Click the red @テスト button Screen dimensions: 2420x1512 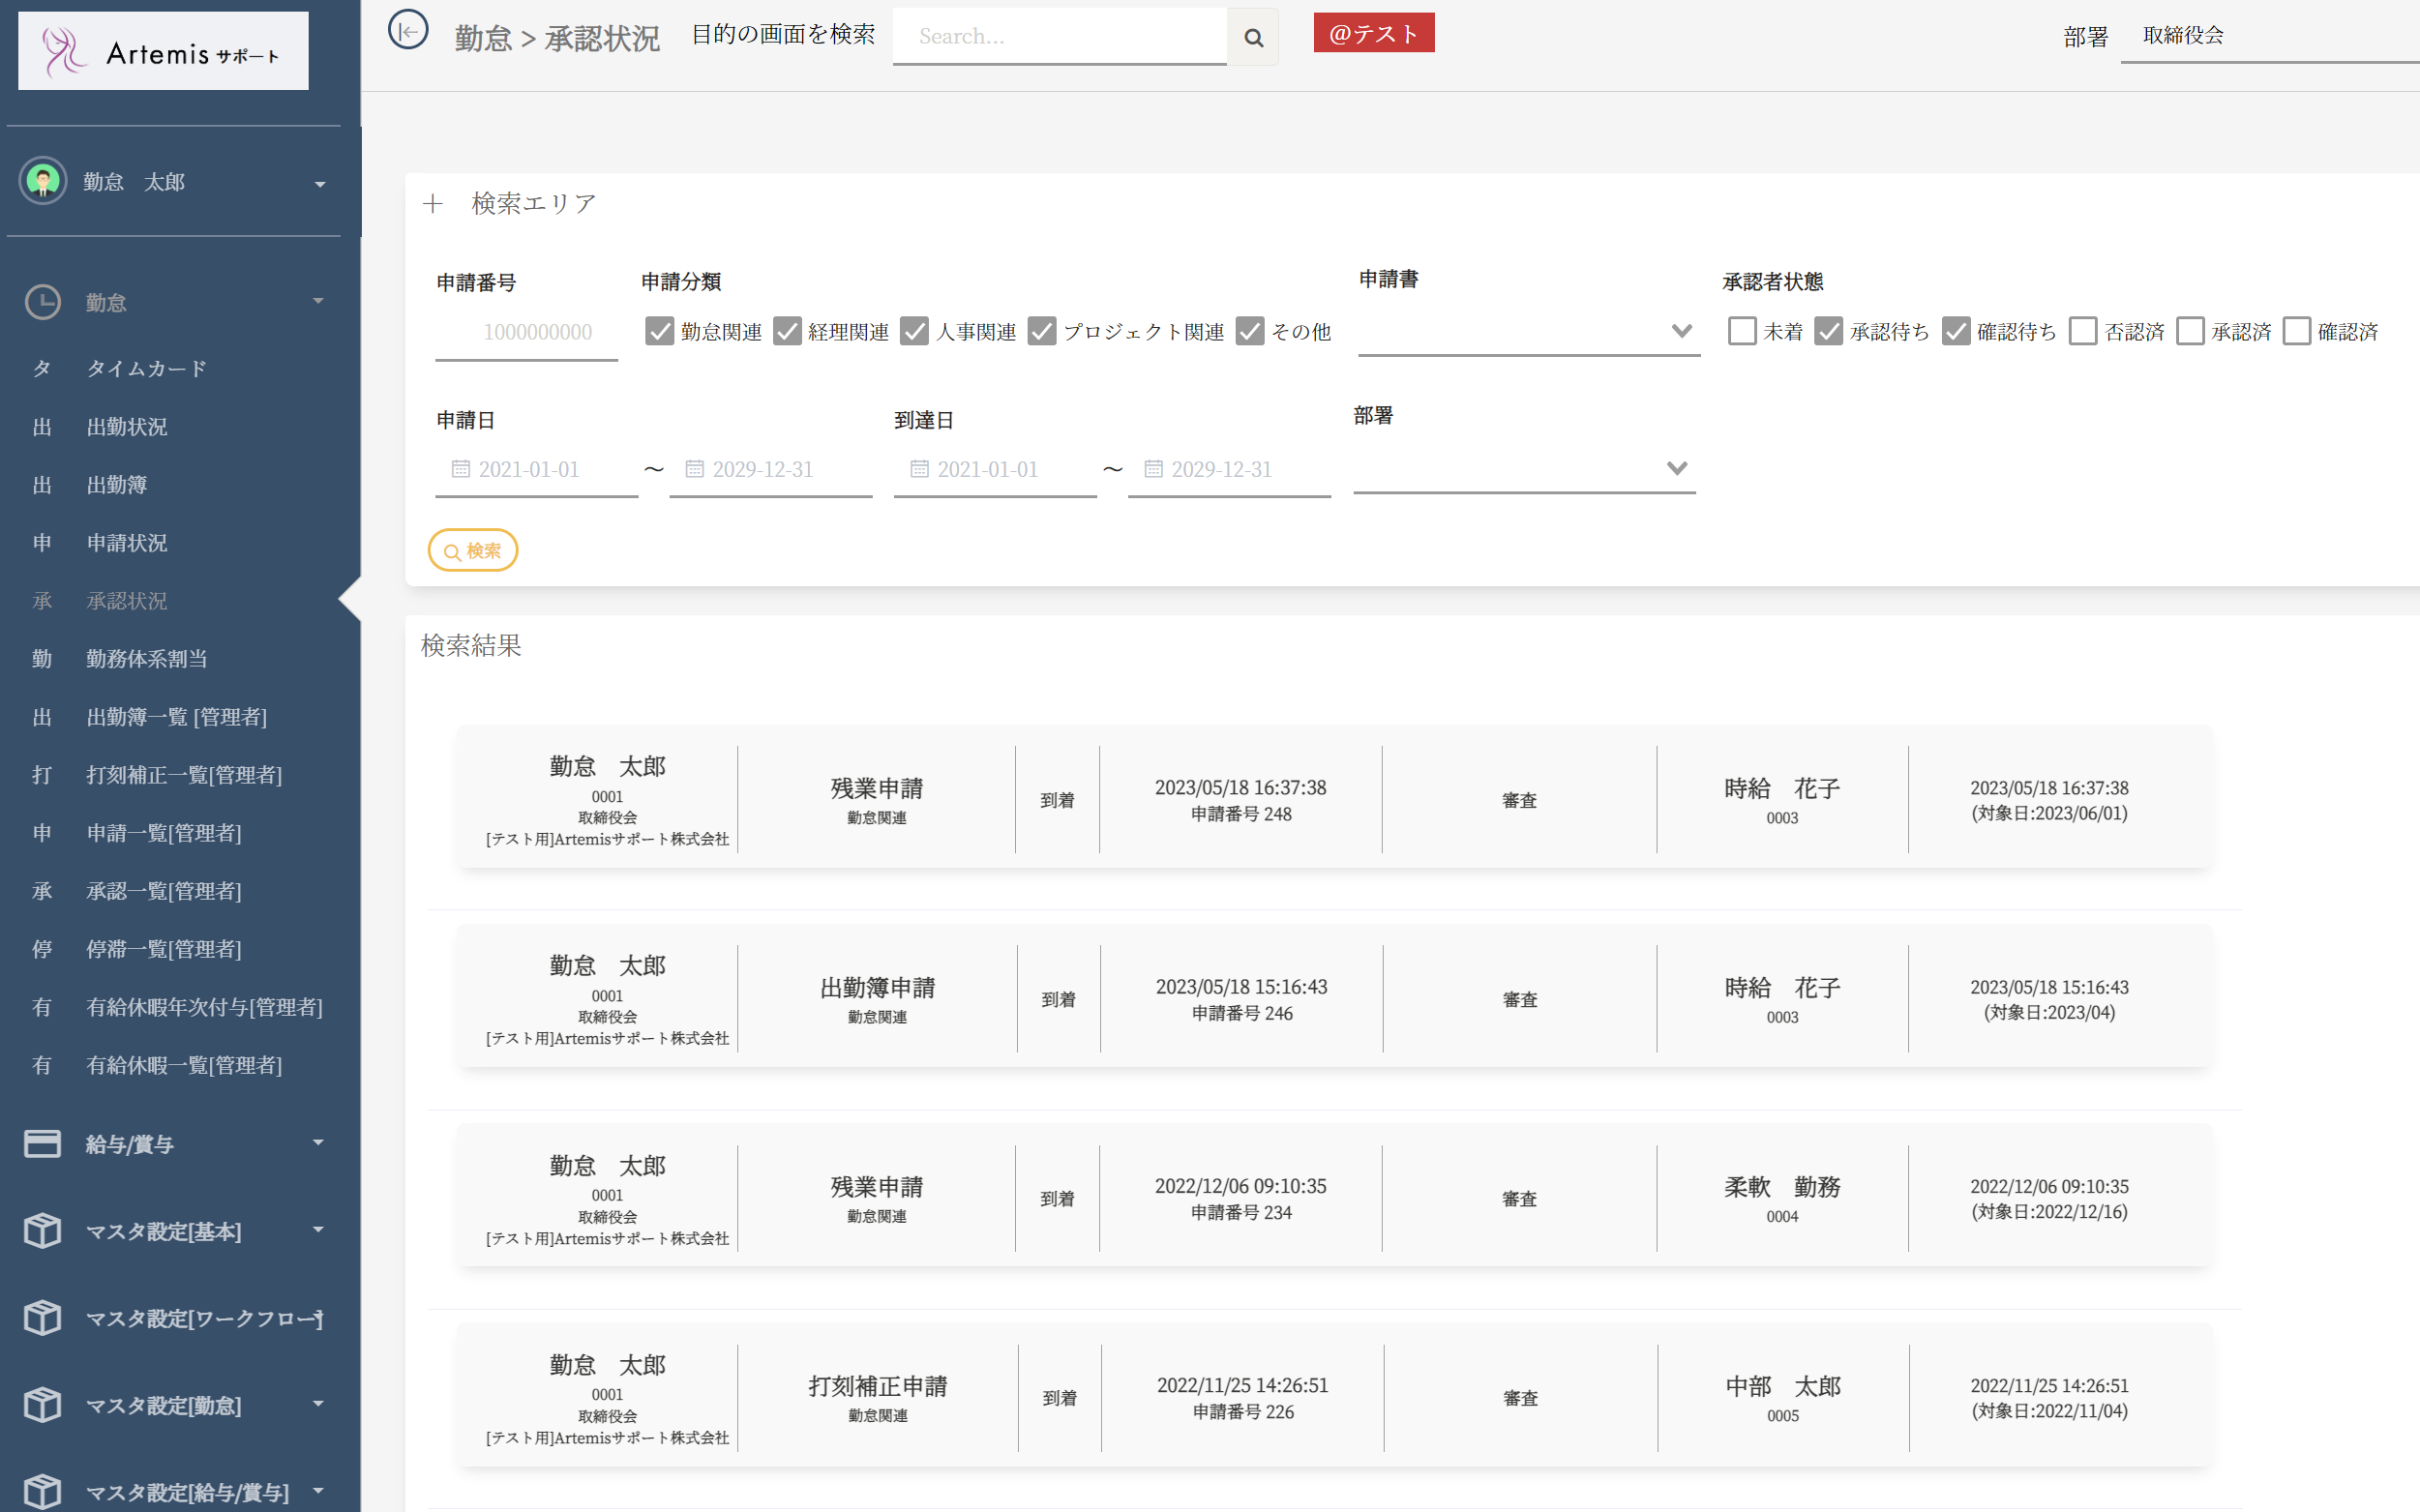tap(1373, 33)
